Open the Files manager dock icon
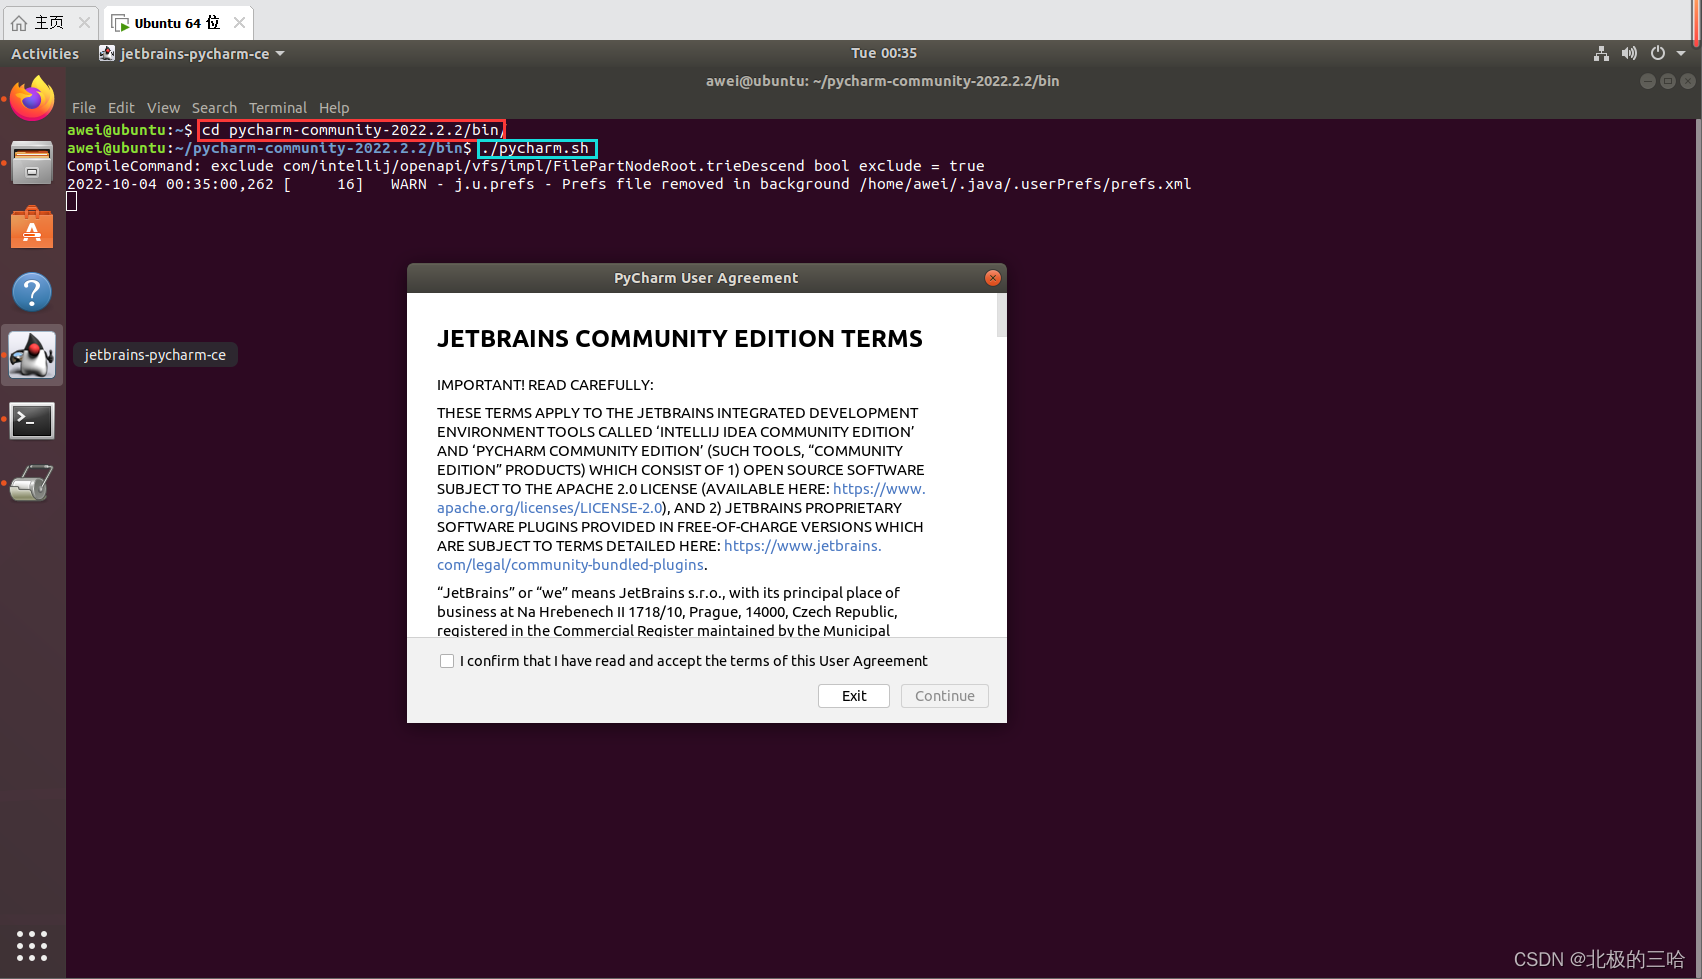Screen dimensions: 1702x979 [32, 162]
